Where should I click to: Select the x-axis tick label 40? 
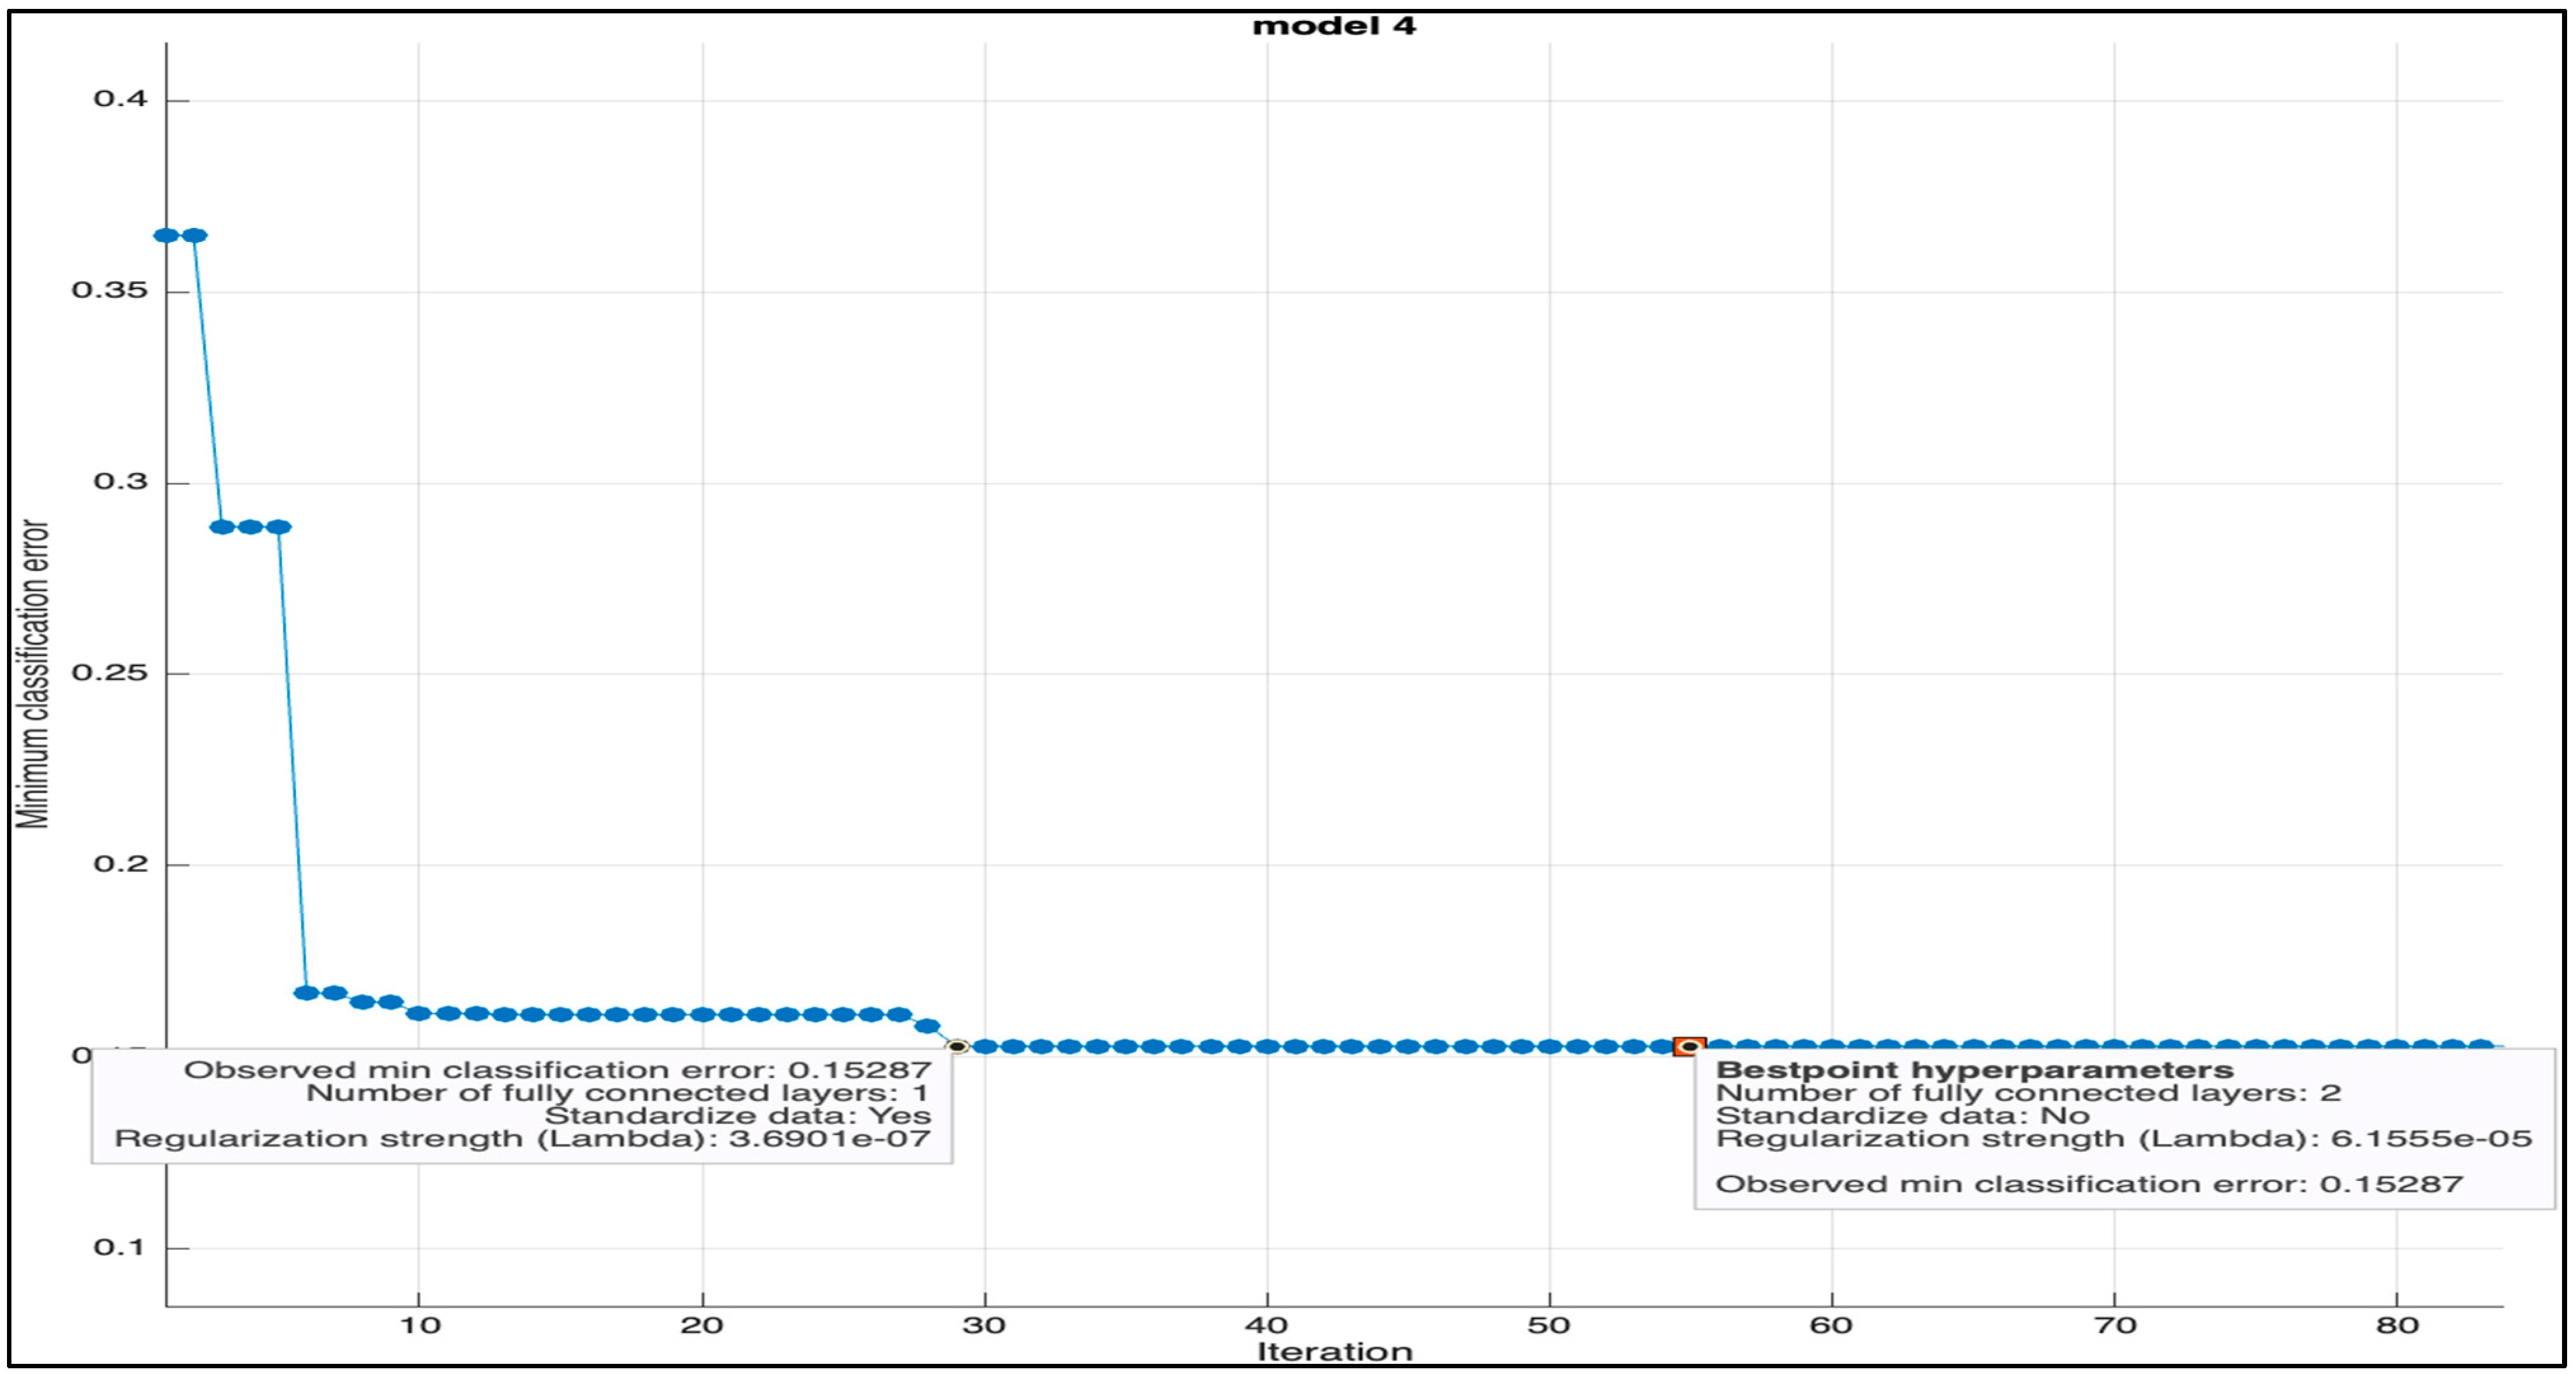click(x=1266, y=1325)
